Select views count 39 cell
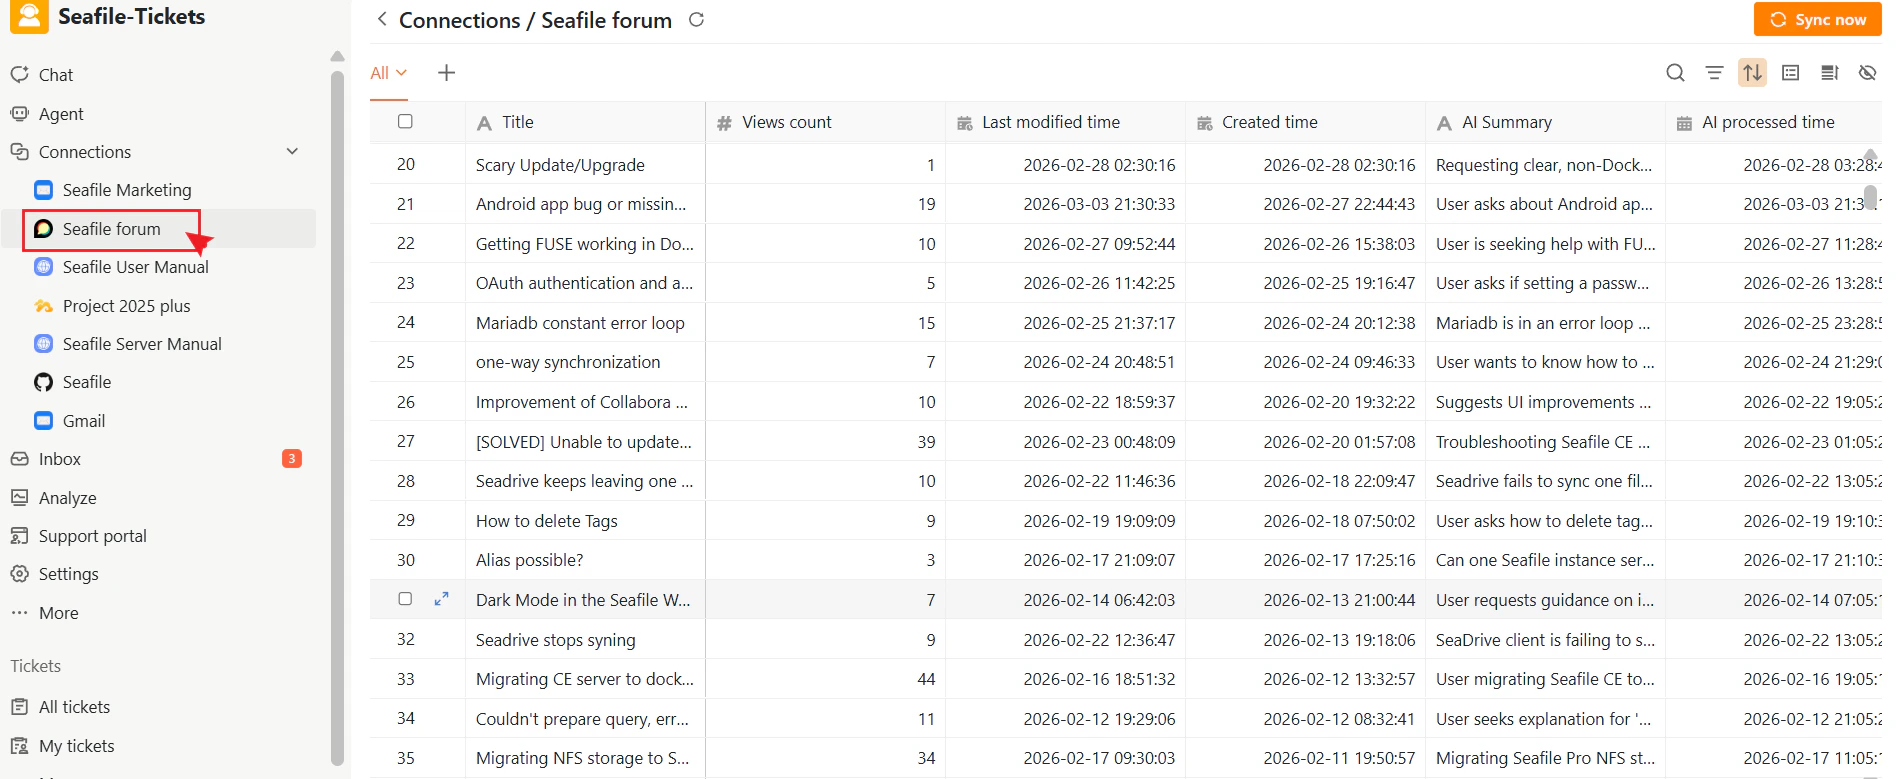Viewport: 1898px width, 779px height. [825, 442]
